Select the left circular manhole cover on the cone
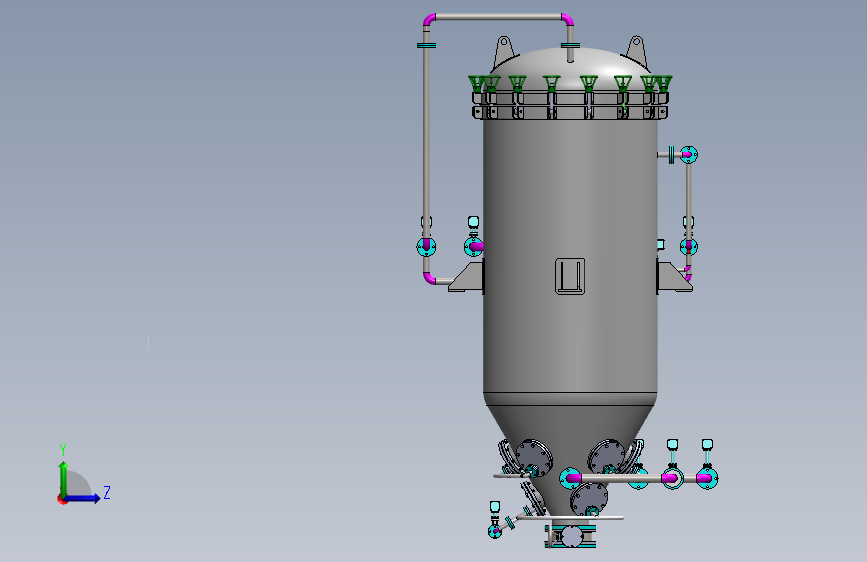Viewport: 867px width, 562px height. click(534, 458)
